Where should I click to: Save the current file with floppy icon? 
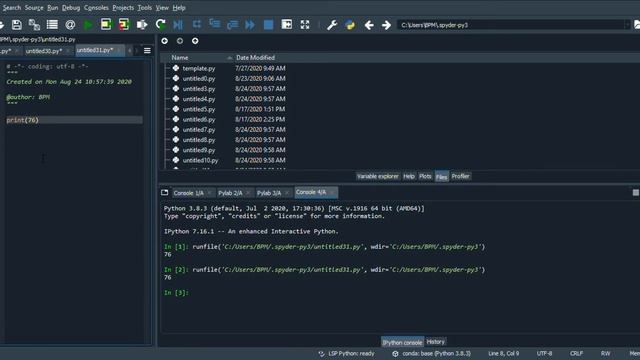point(17,25)
